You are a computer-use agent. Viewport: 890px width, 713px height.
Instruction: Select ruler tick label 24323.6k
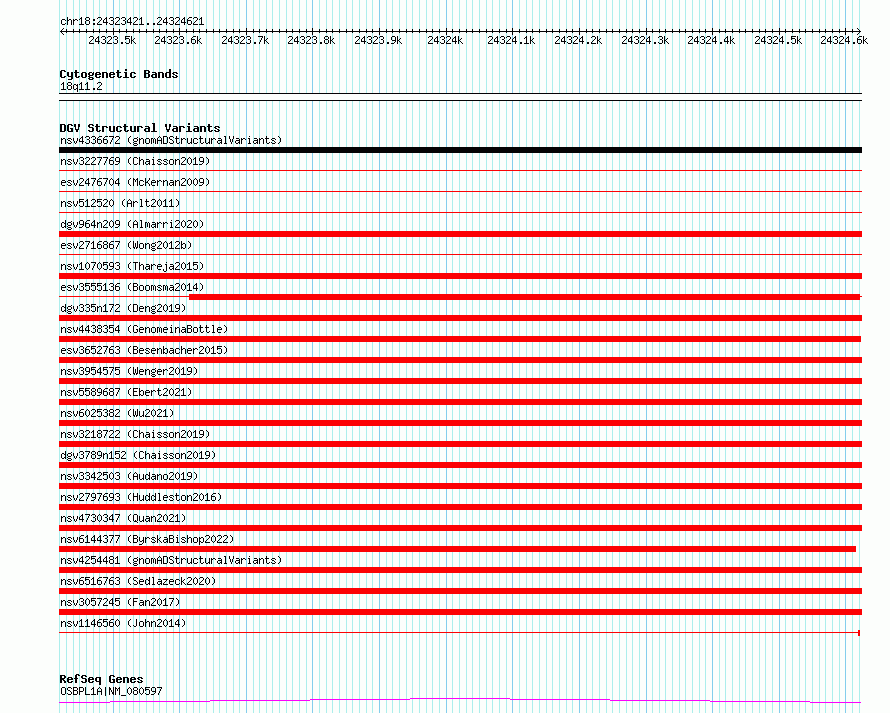click(x=178, y=40)
